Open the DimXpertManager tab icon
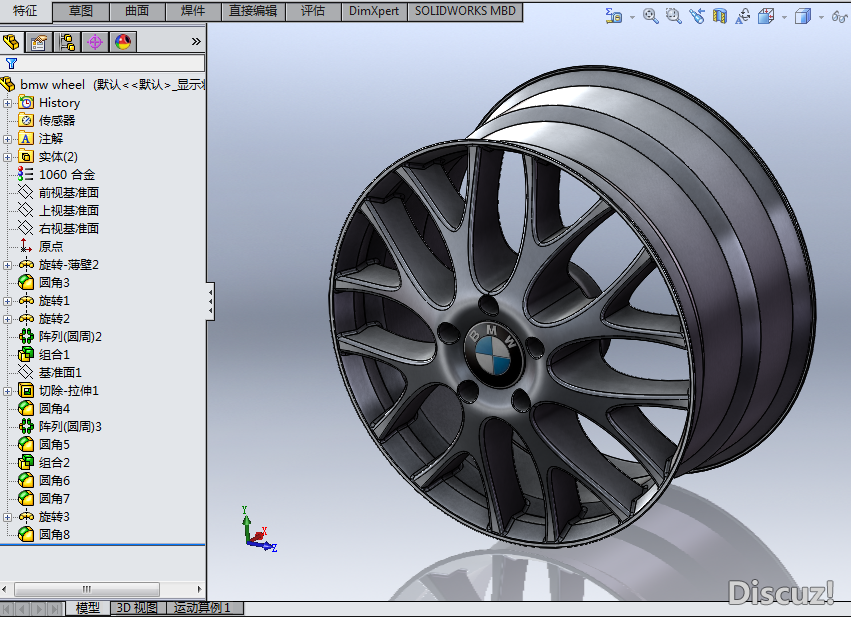 pos(95,42)
